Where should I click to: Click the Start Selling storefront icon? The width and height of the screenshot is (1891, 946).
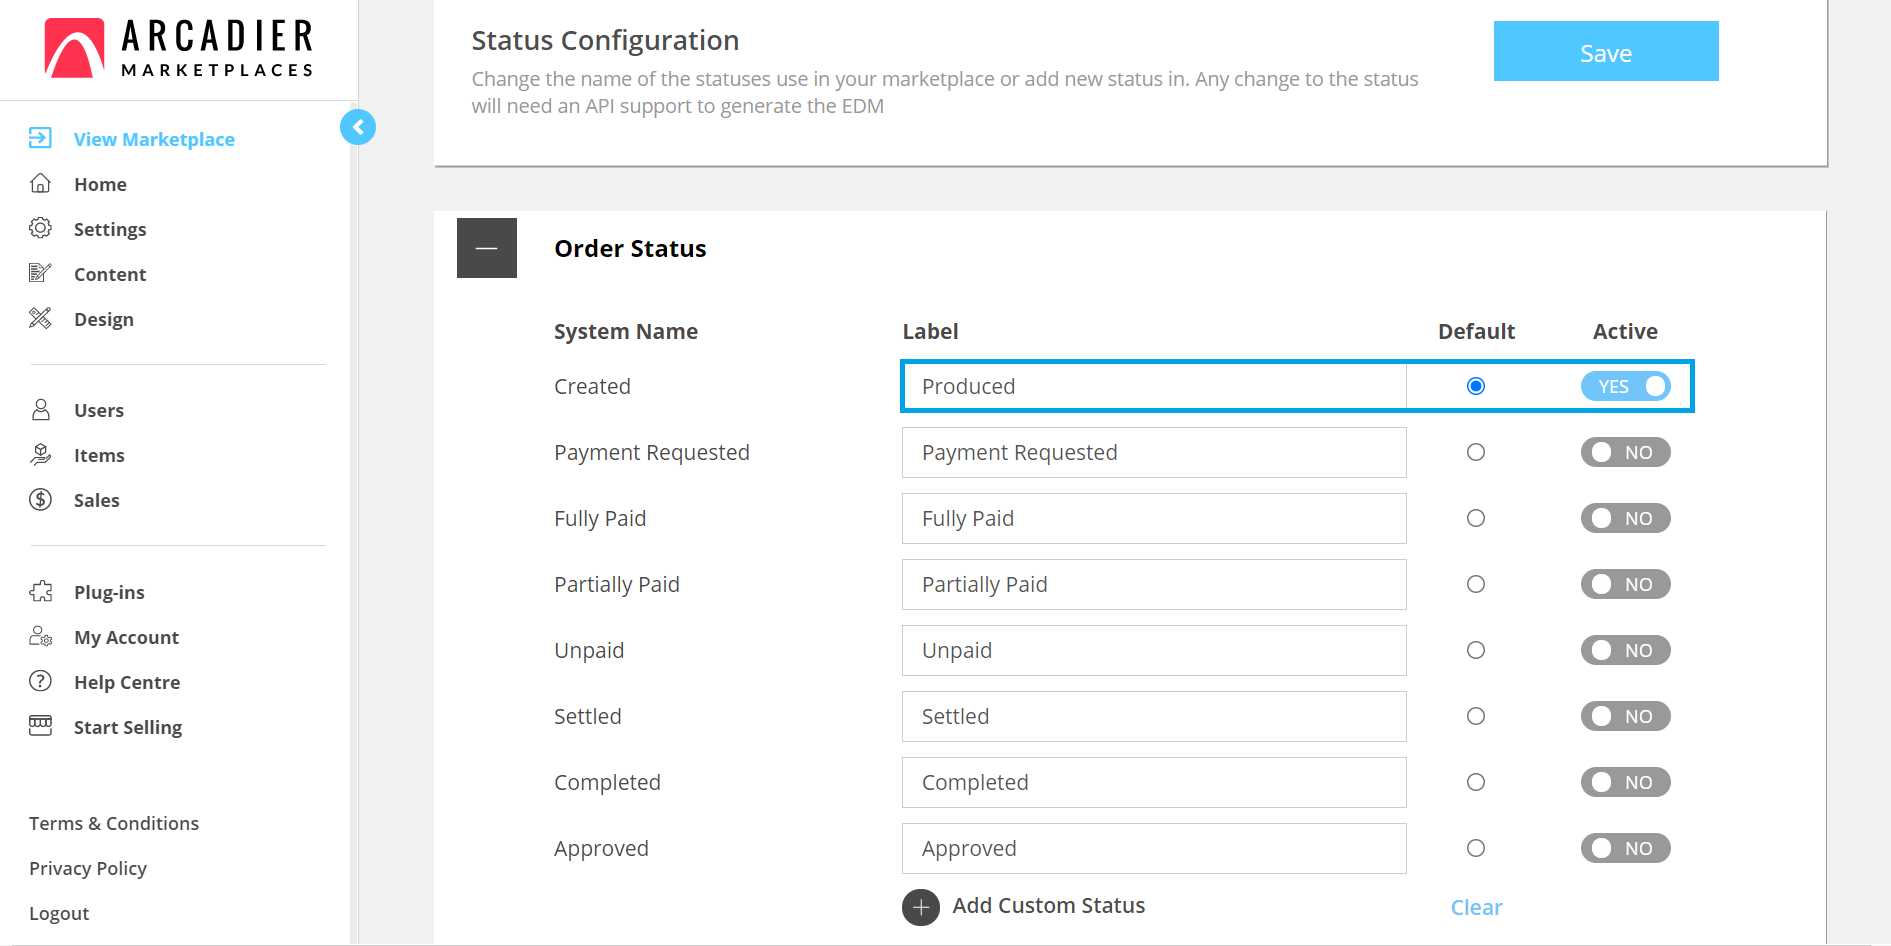pyautogui.click(x=40, y=726)
